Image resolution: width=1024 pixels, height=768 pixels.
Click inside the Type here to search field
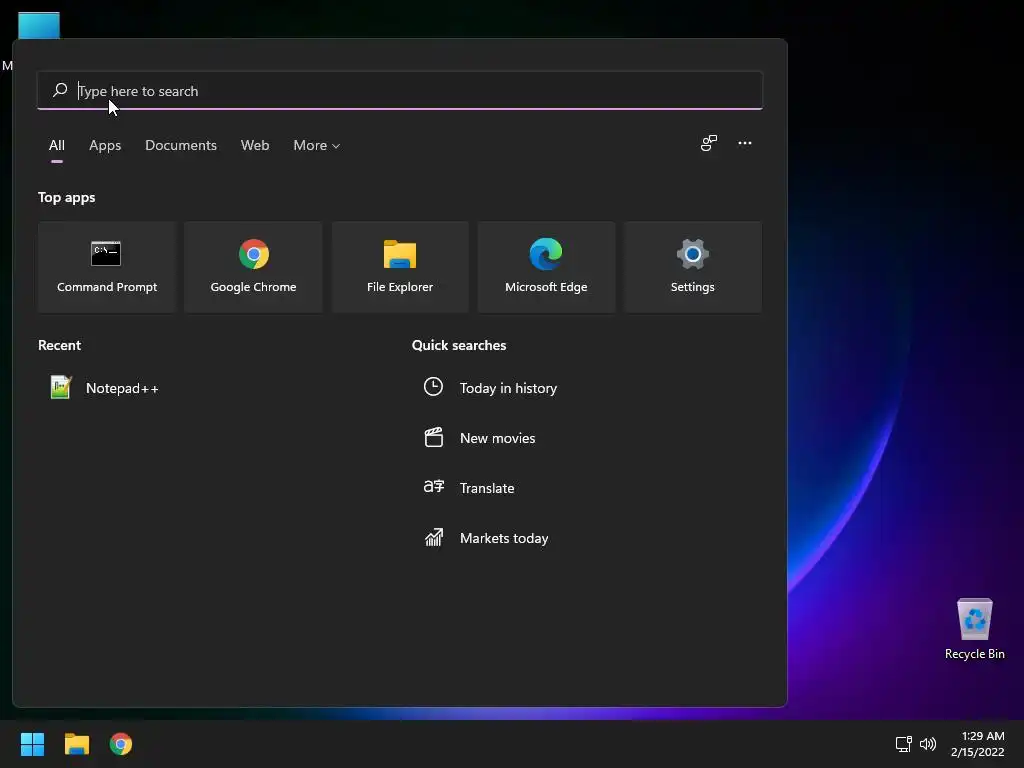(400, 91)
